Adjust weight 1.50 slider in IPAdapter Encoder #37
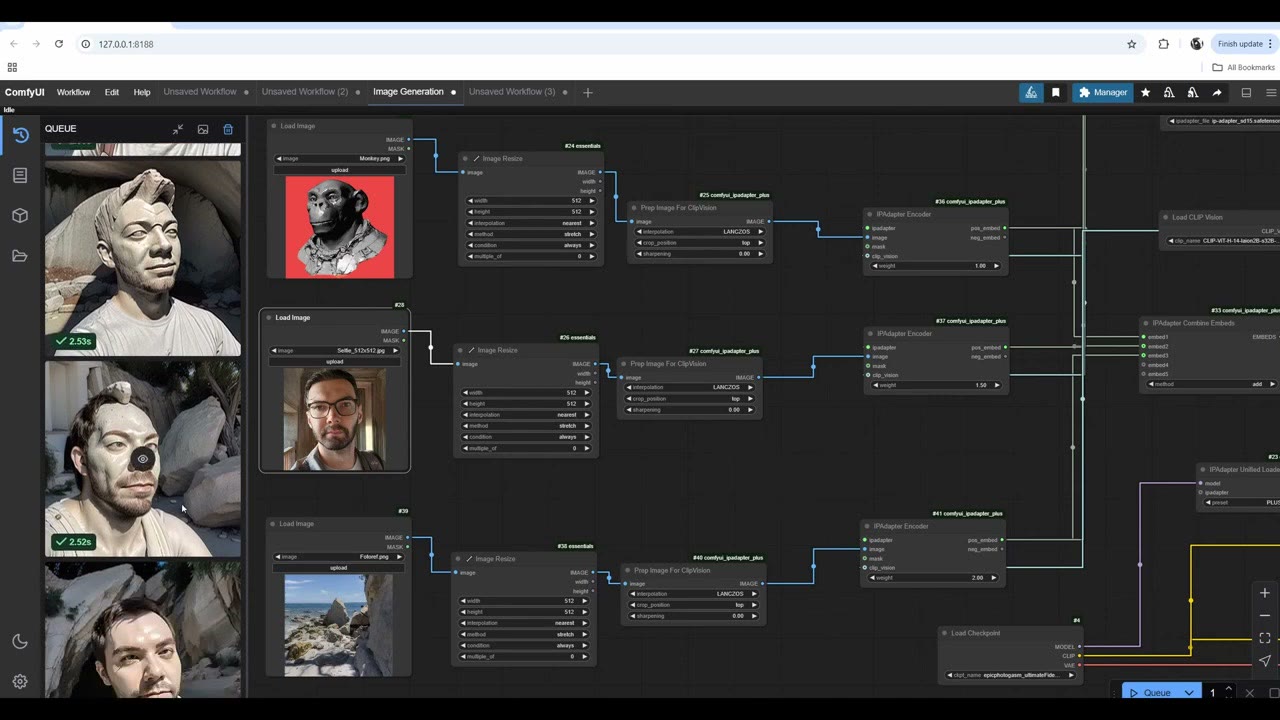 tap(936, 385)
